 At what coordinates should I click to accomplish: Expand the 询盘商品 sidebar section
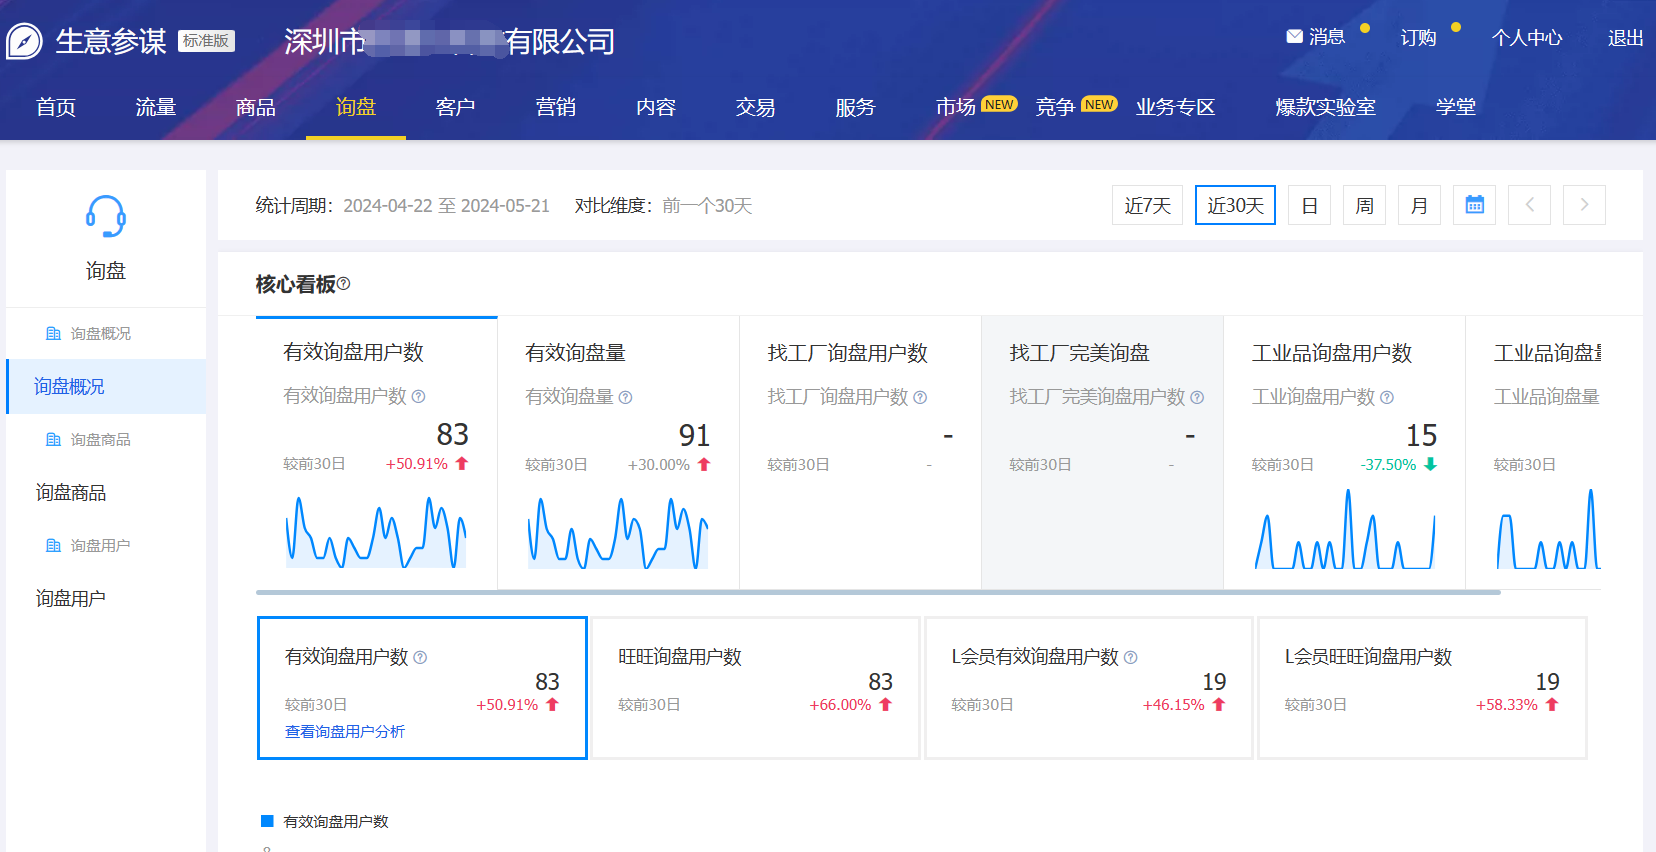[x=71, y=492]
